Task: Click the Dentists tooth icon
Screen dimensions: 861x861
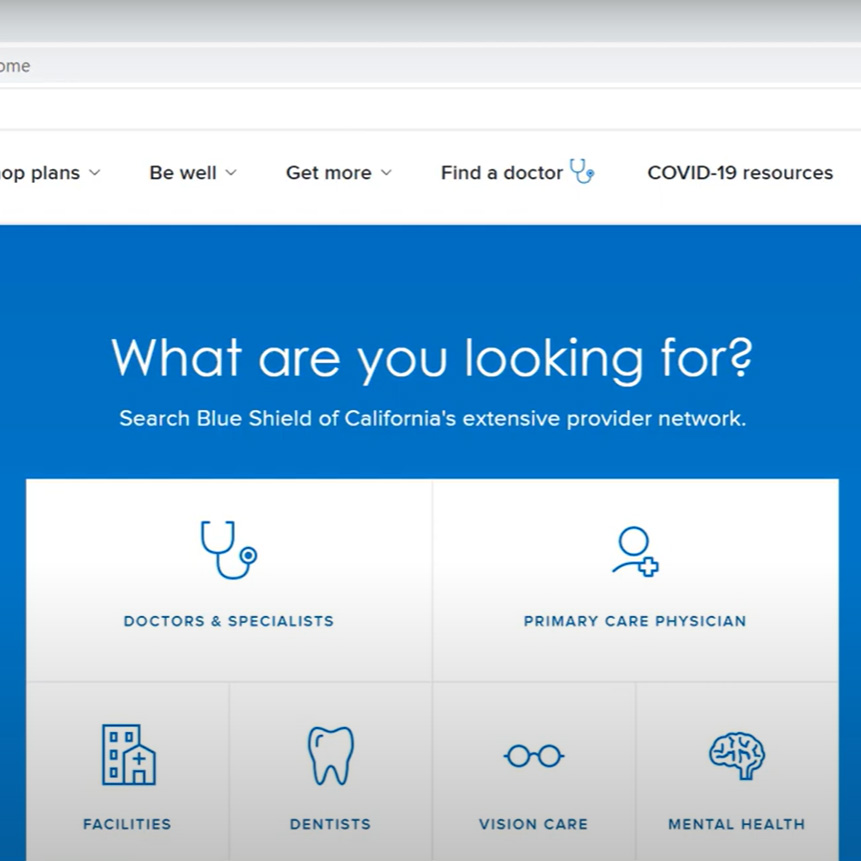Action: [330, 756]
